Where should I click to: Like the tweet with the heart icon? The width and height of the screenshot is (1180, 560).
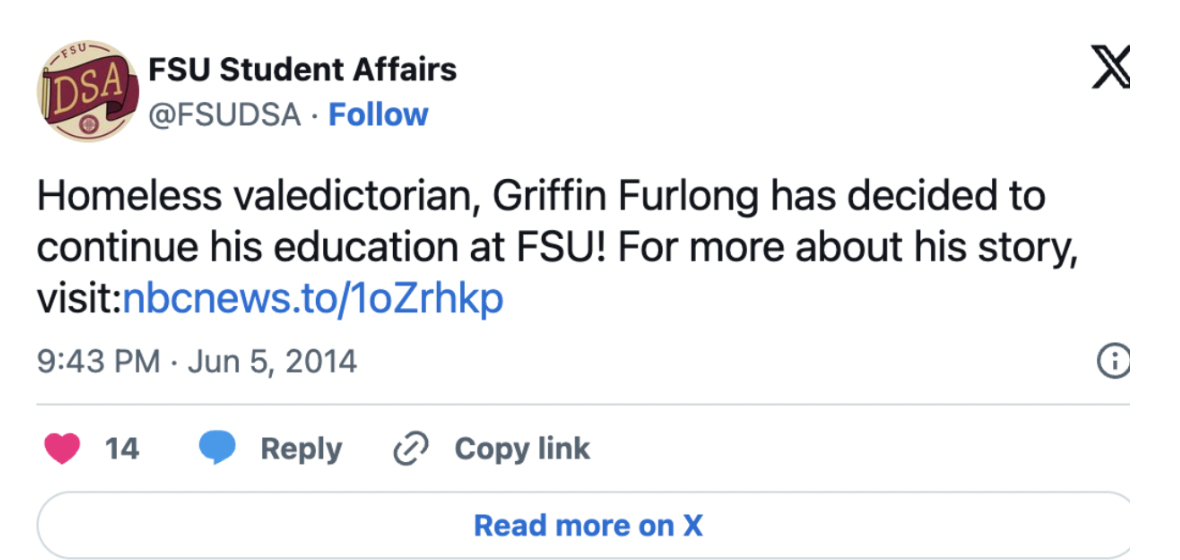pyautogui.click(x=62, y=449)
